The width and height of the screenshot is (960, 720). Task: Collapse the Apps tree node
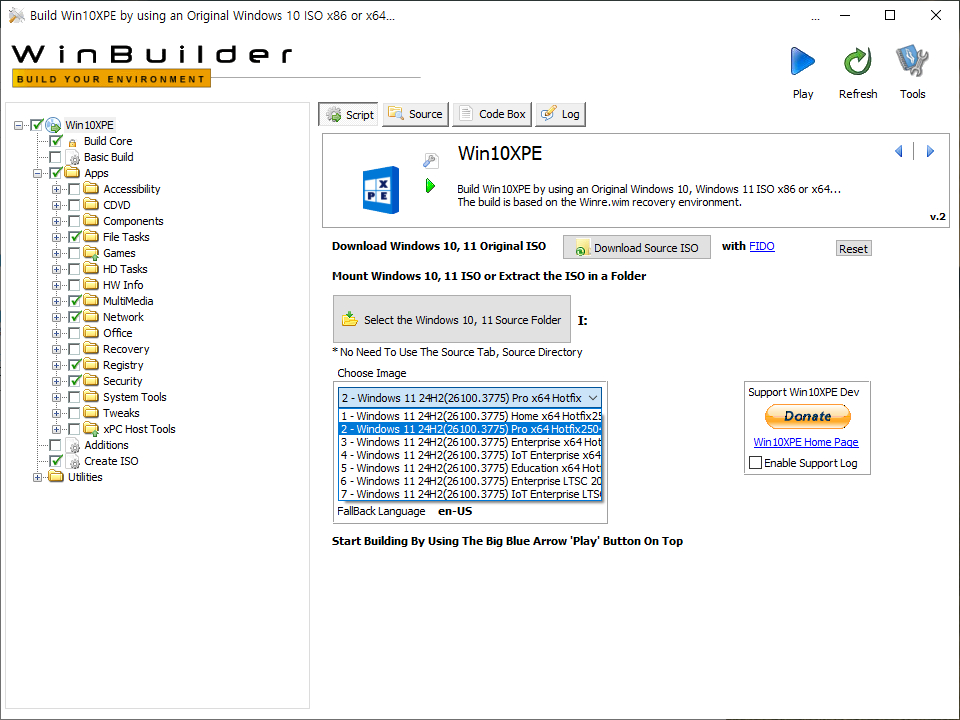pyautogui.click(x=37, y=173)
